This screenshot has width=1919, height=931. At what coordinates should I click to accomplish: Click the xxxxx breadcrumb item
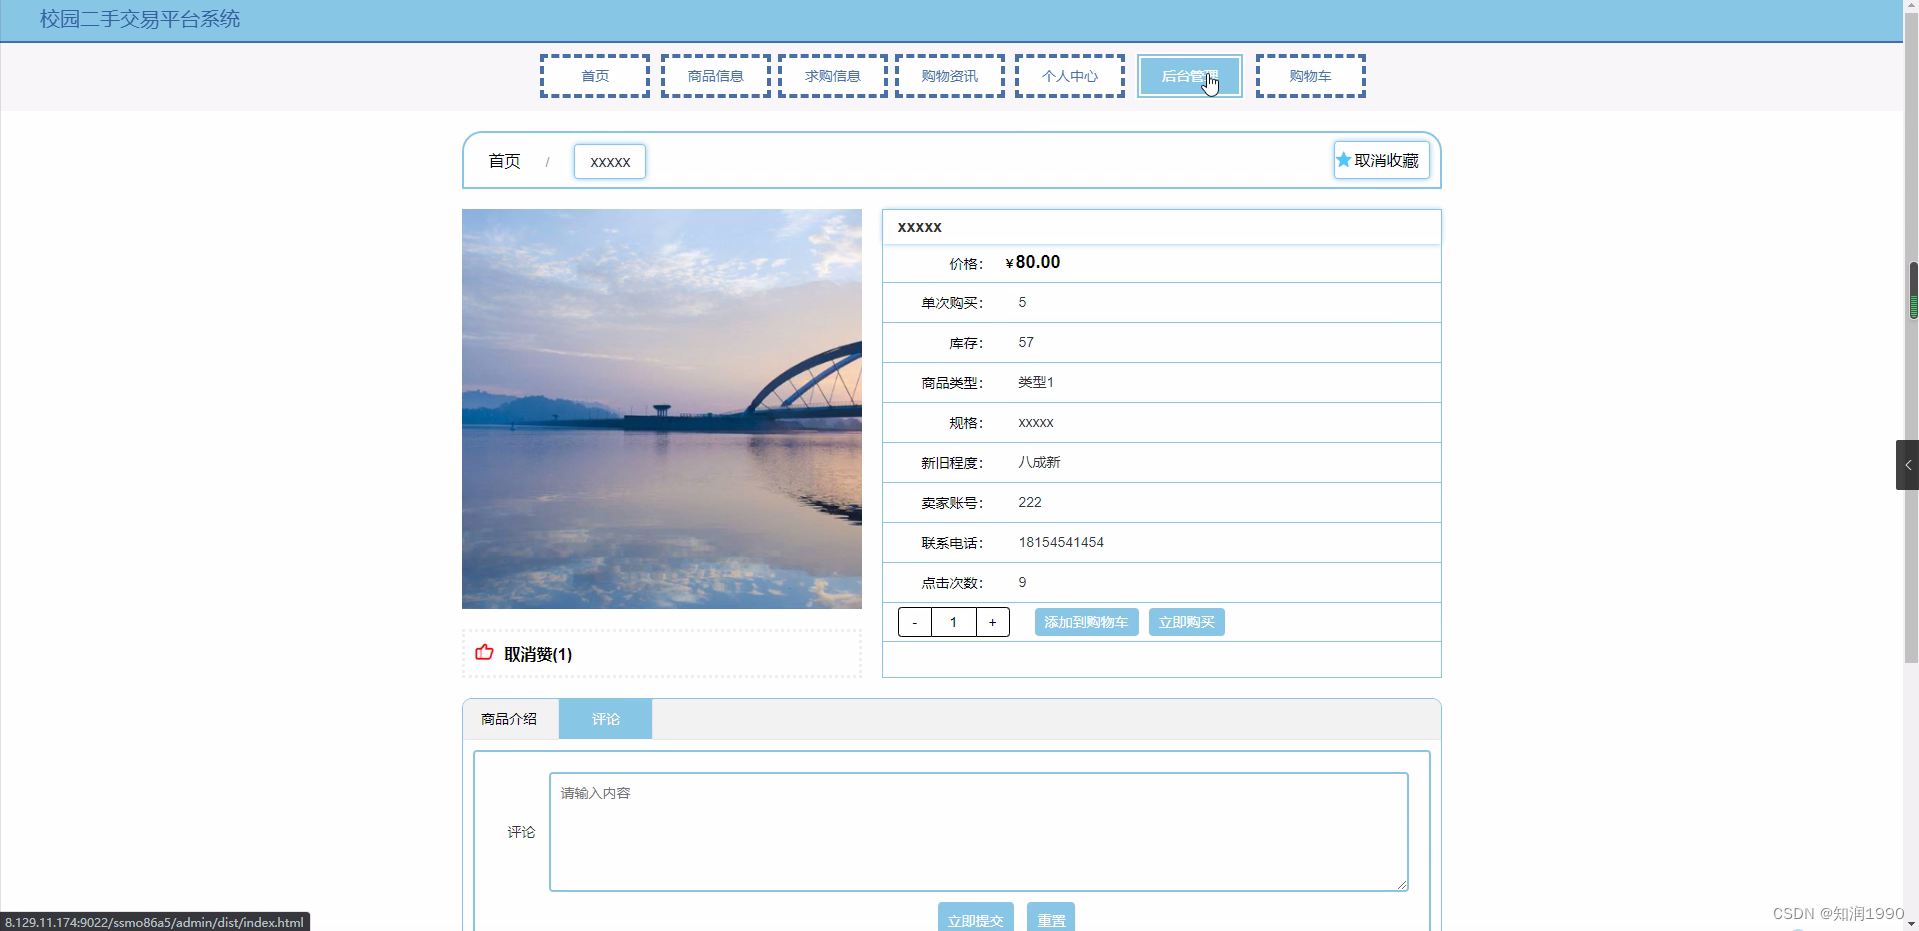[609, 161]
